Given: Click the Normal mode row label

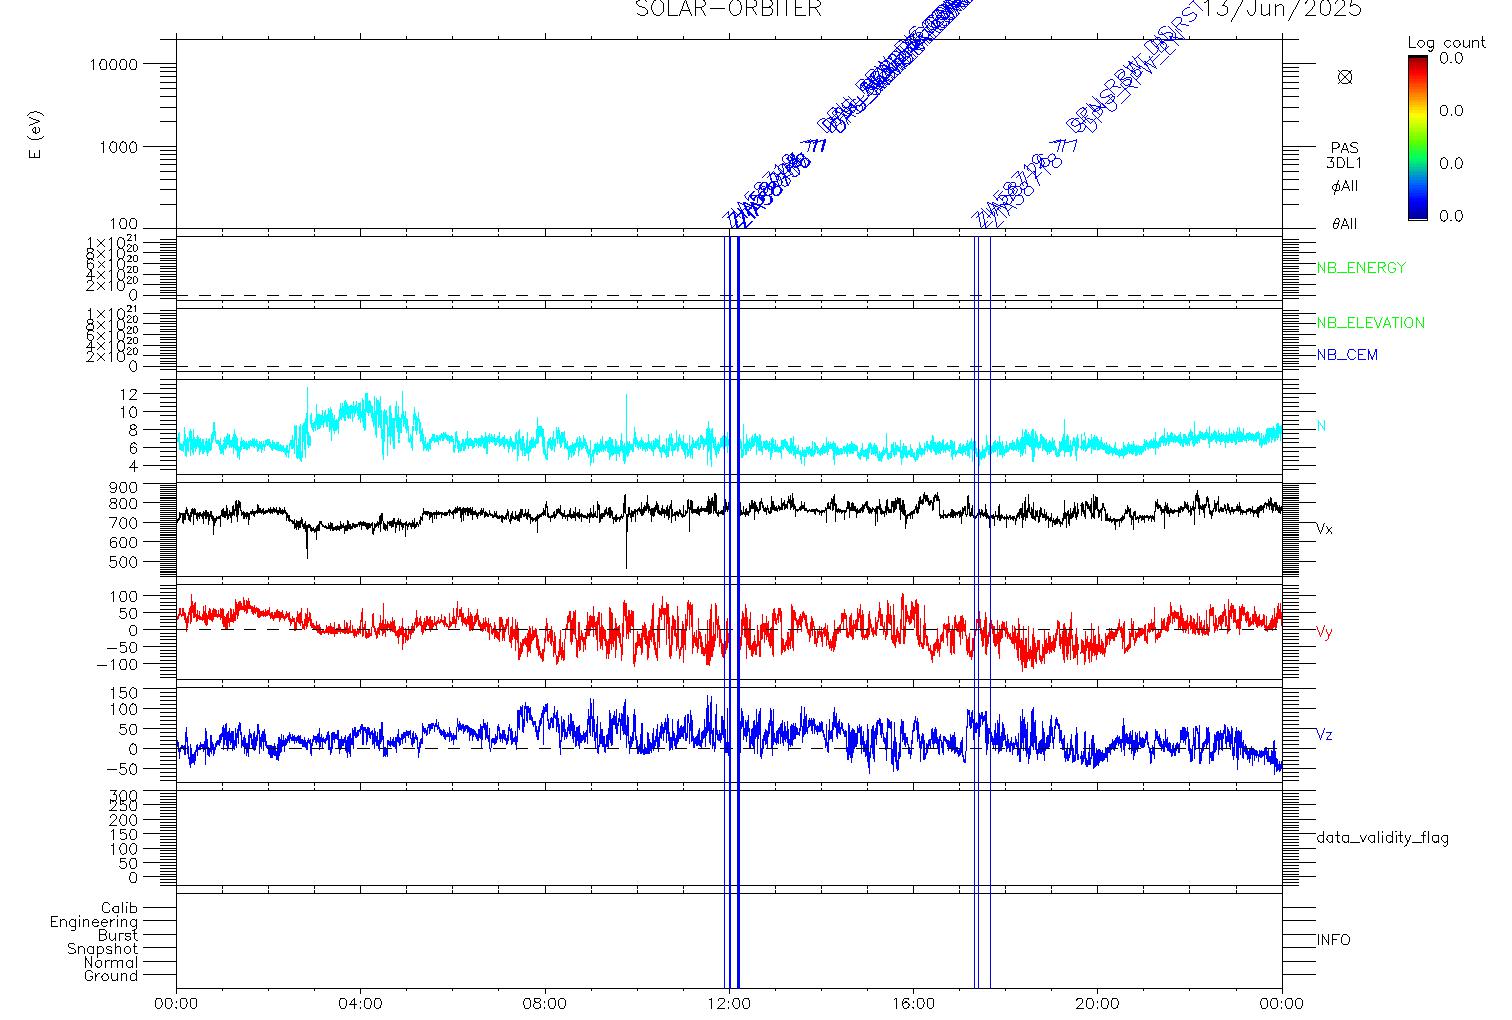Looking at the screenshot, I should [x=111, y=962].
